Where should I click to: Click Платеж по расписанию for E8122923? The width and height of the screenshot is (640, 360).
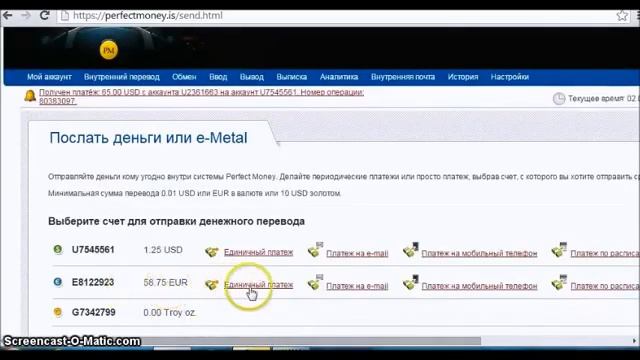[x=605, y=286]
